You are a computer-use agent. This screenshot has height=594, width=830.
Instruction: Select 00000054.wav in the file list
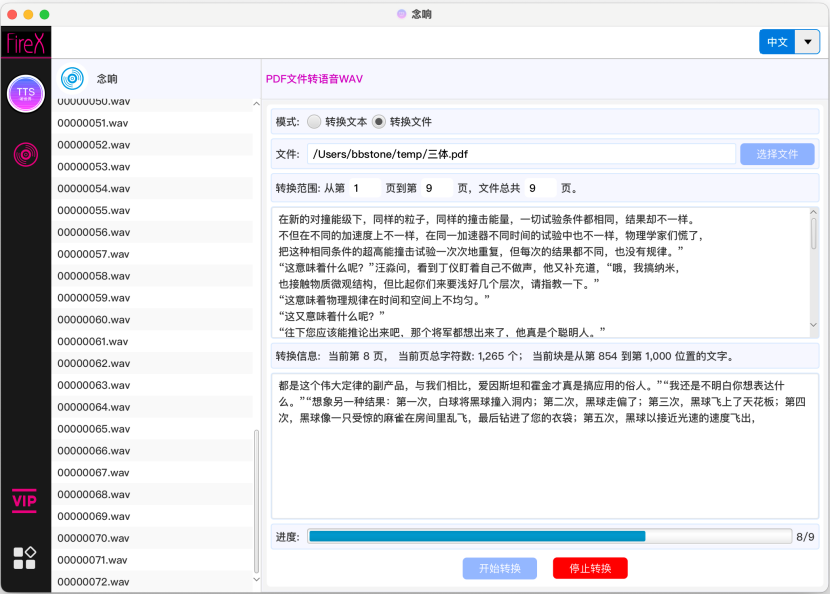tap(152, 188)
